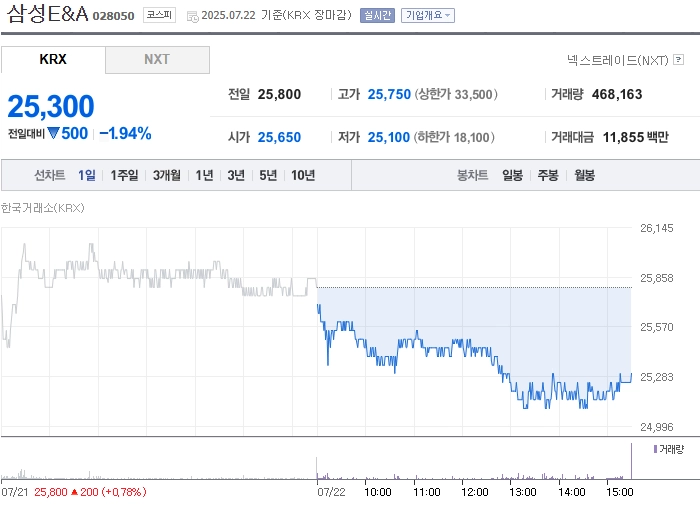Image resolution: width=700 pixels, height=505 pixels.
Task: Click the 25,858 y-axis label
Action: (x=657, y=278)
